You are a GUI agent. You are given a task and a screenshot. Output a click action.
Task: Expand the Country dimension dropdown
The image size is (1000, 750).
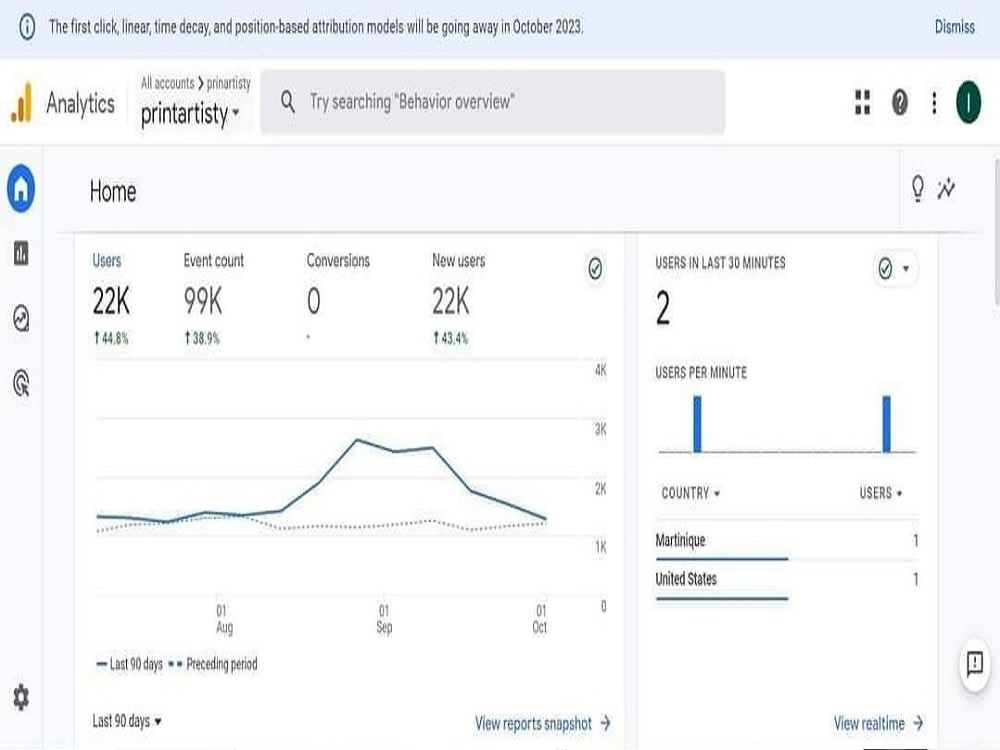tap(690, 493)
